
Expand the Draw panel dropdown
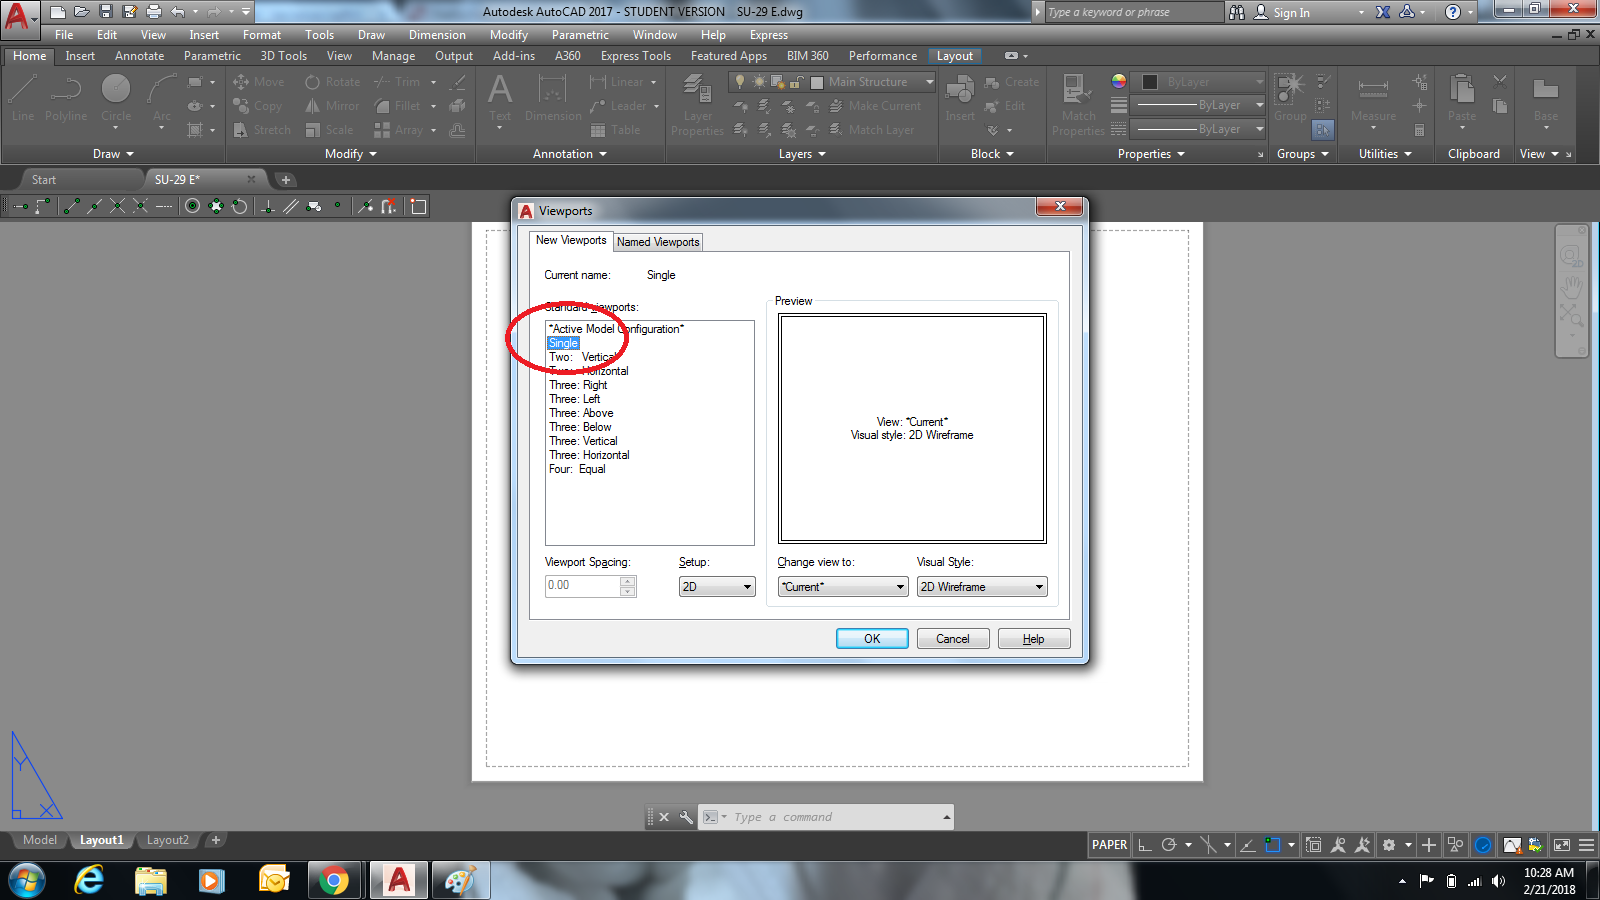click(x=113, y=154)
